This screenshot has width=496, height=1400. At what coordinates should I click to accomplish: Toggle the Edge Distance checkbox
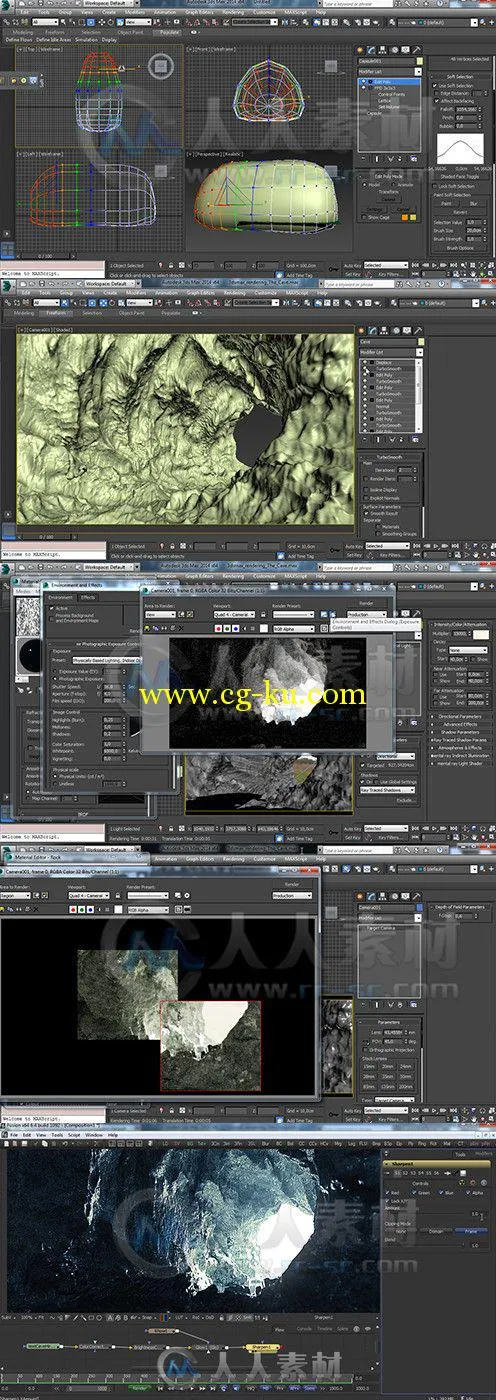point(436,93)
